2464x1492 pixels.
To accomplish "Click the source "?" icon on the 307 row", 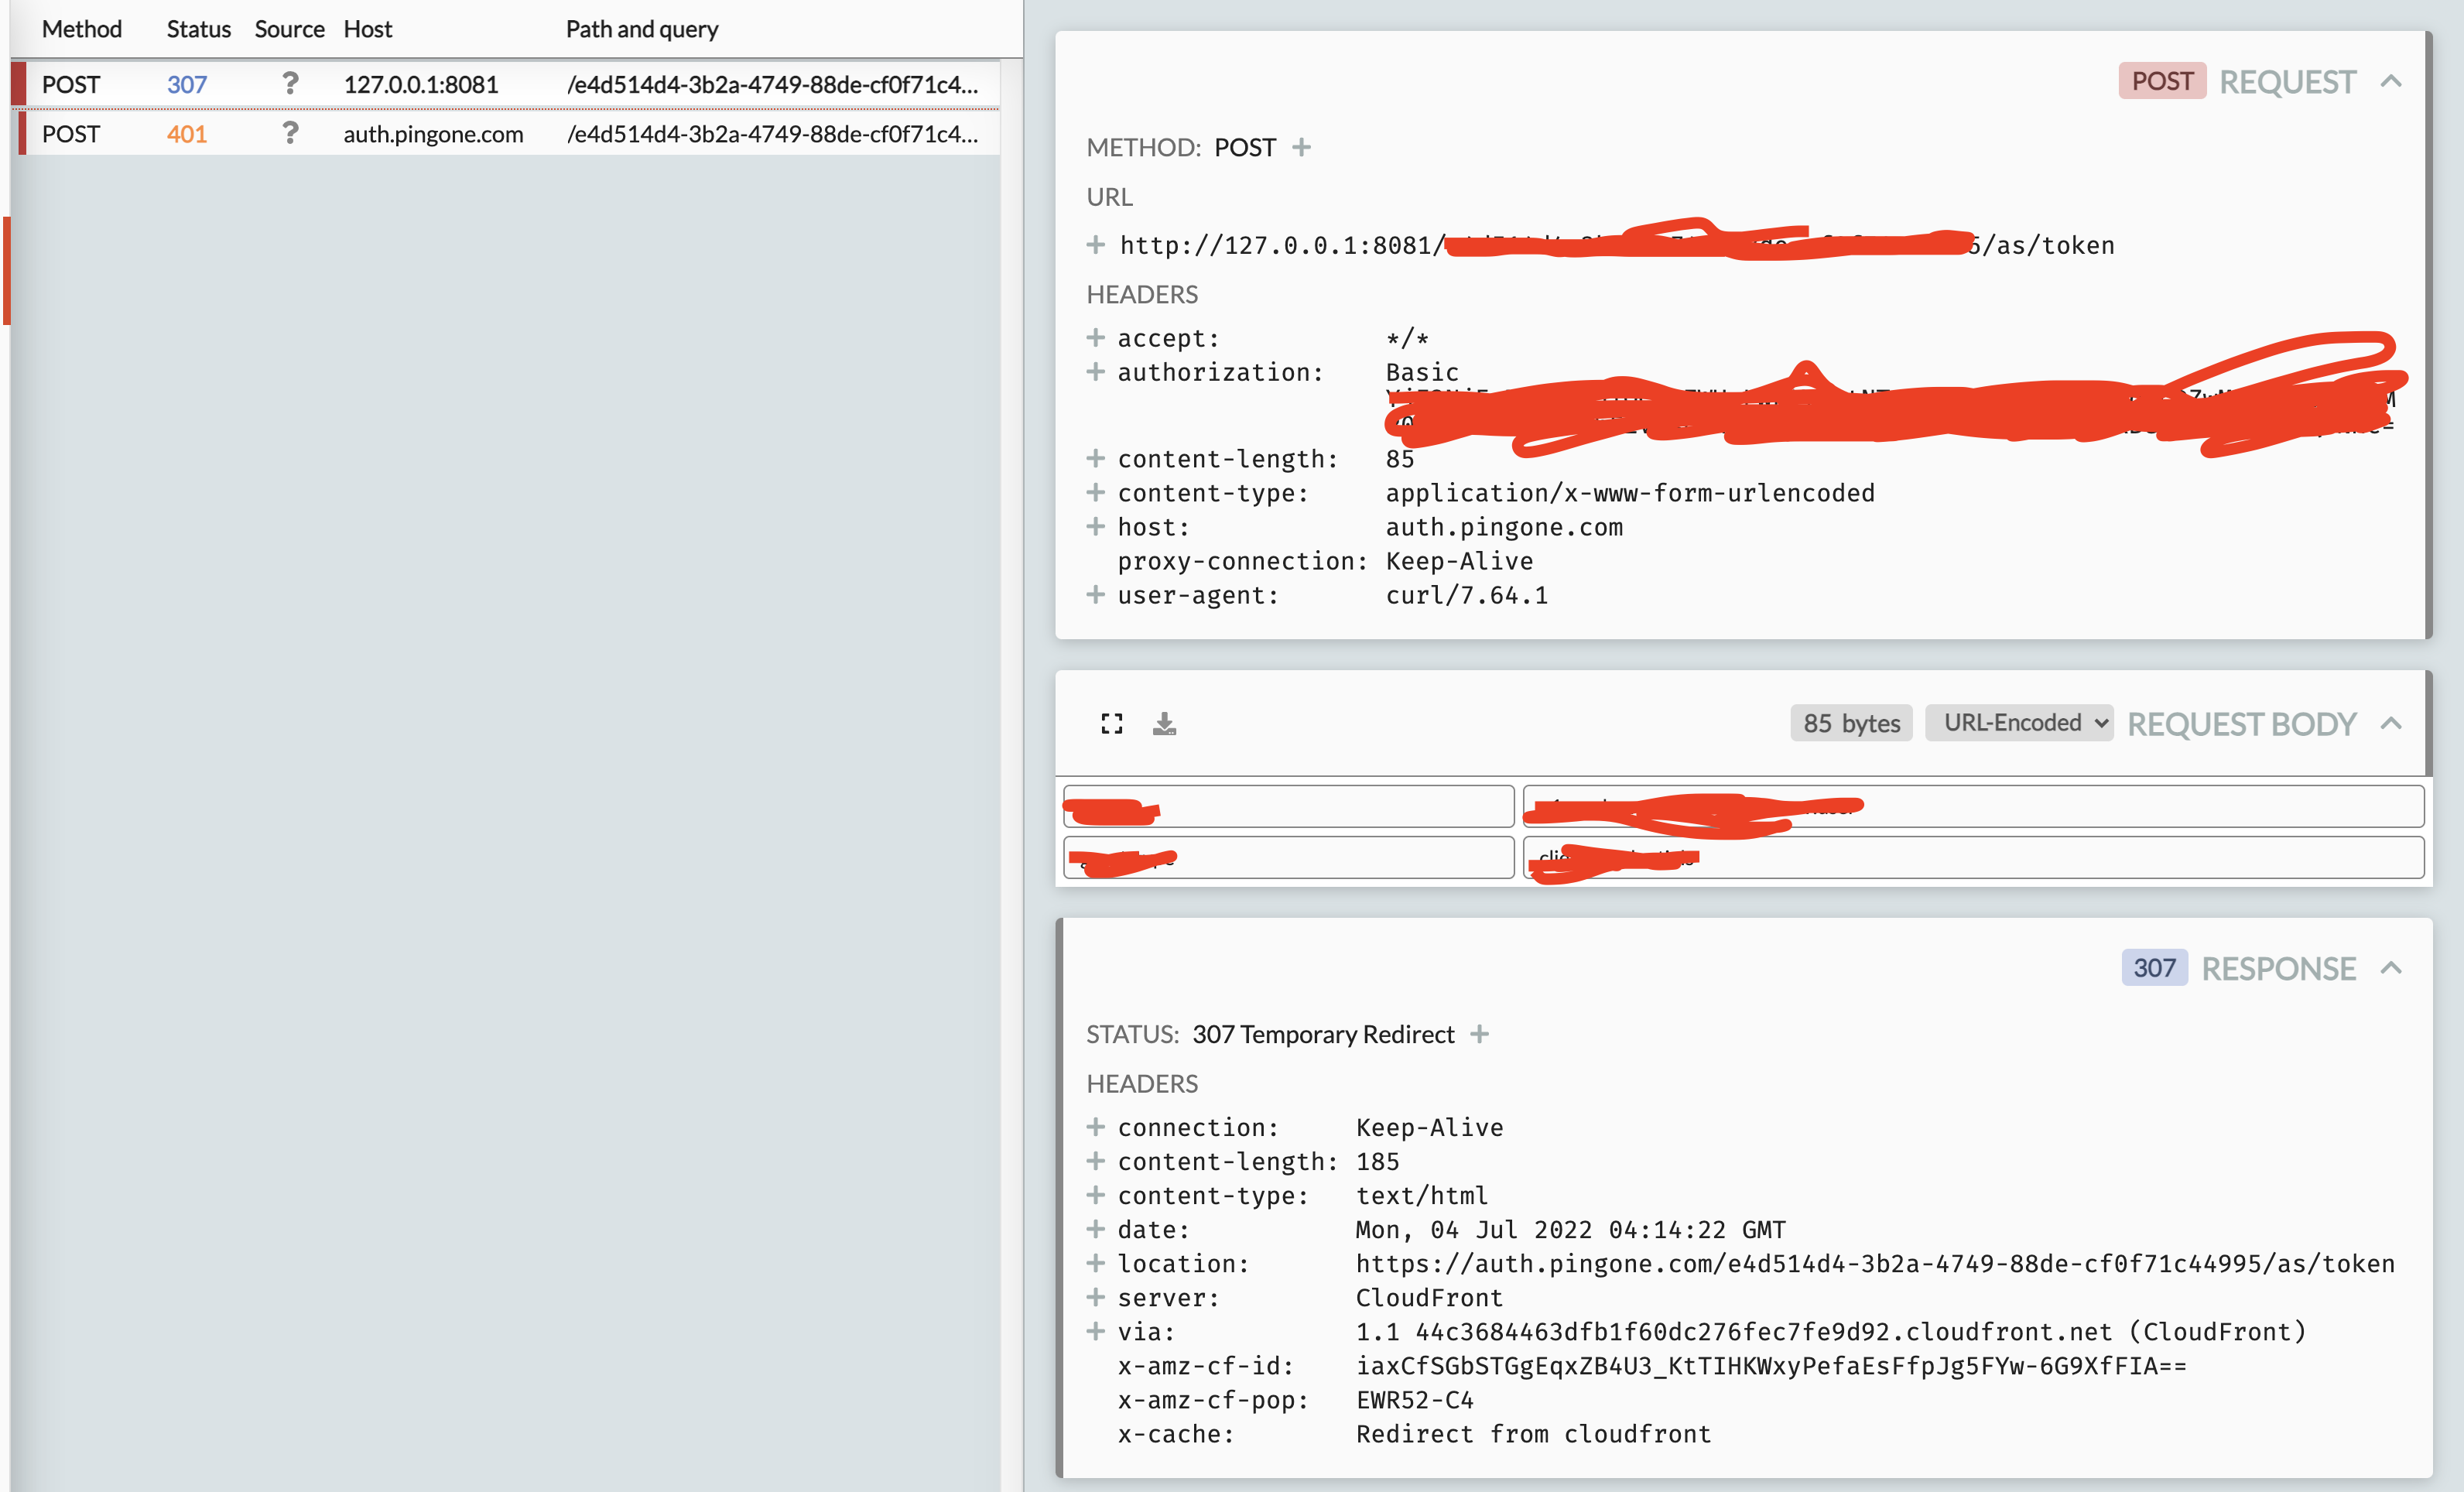I will [x=290, y=84].
